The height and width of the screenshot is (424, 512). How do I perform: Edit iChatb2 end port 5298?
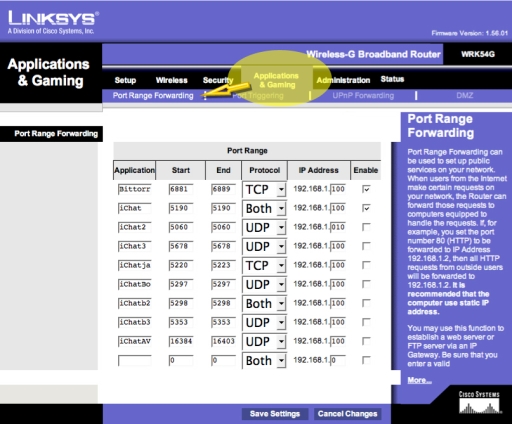(x=223, y=303)
